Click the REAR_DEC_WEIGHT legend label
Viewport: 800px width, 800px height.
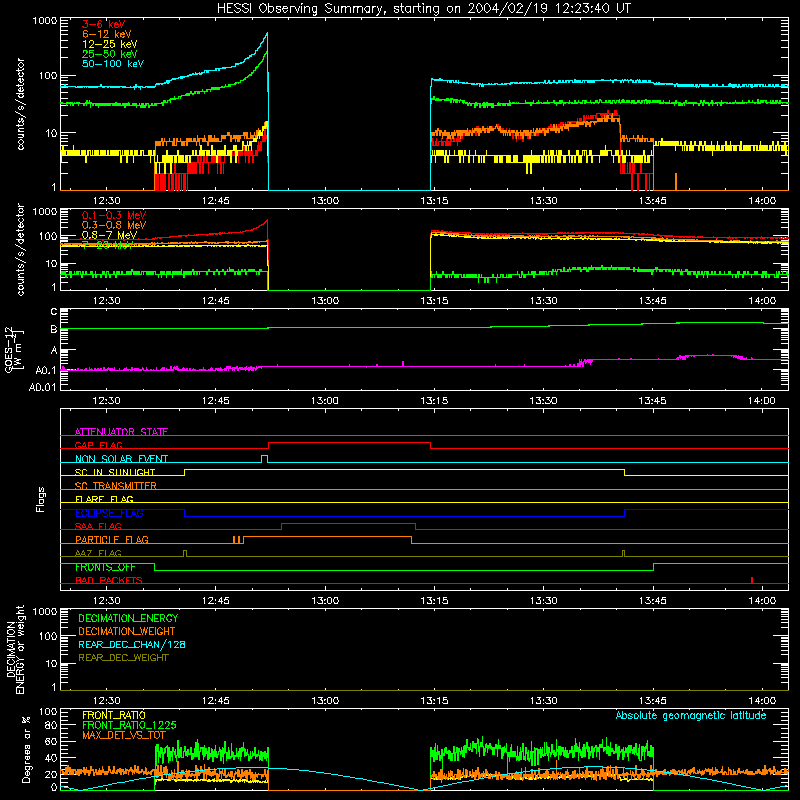(123, 658)
